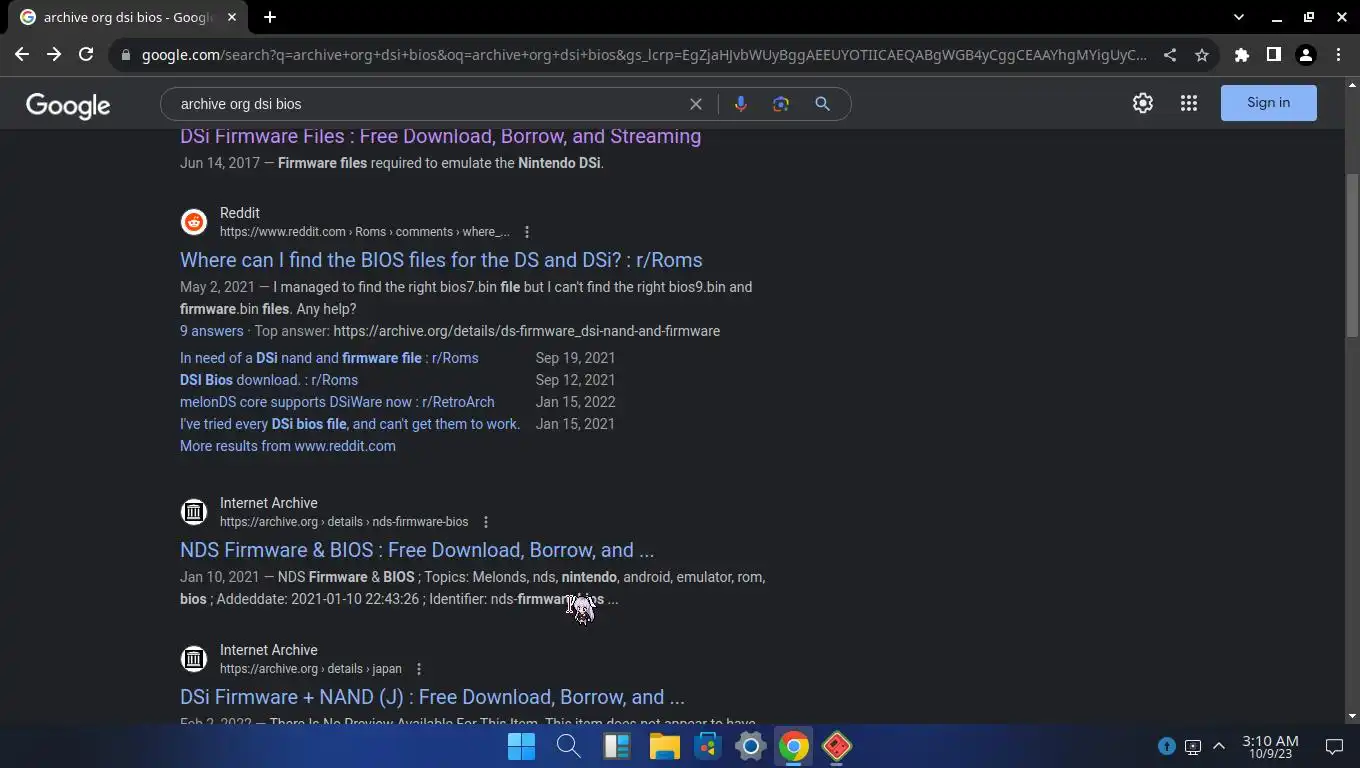The image size is (1360, 768).
Task: Open options for archive.org japan result
Action: (419, 669)
